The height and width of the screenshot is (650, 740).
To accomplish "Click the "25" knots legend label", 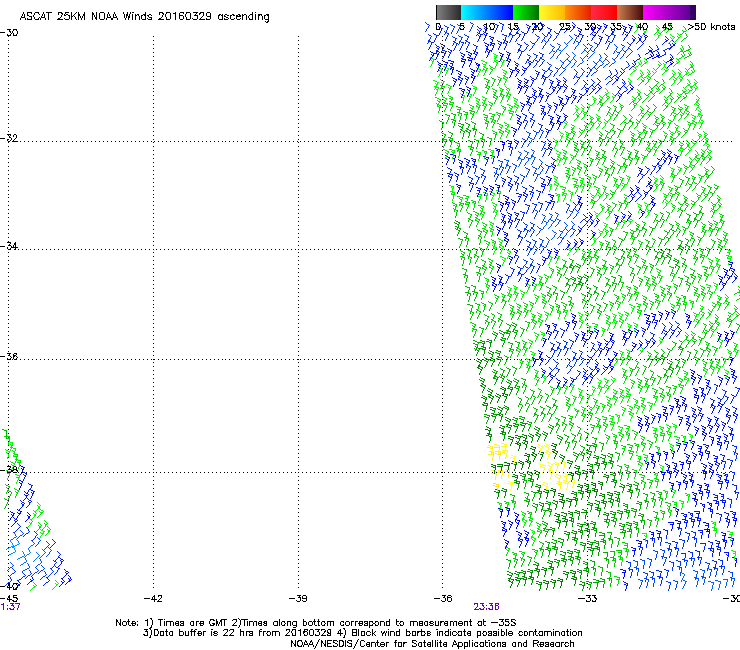I will click(x=564, y=27).
